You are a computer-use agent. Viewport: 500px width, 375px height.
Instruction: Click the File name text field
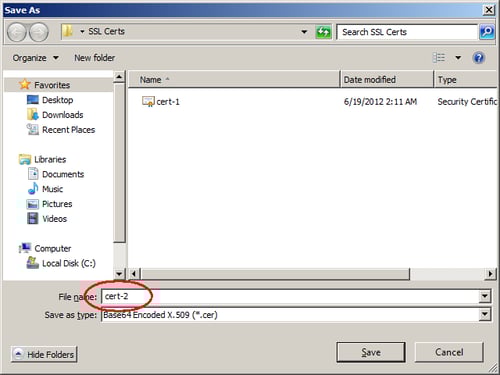tap(290, 296)
